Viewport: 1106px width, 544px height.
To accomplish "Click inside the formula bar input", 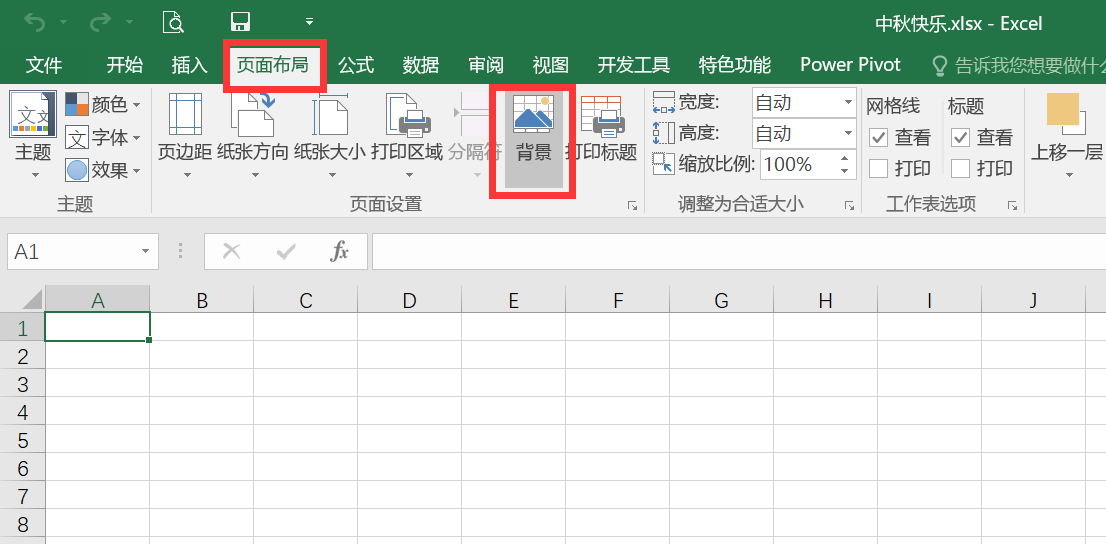I will [739, 251].
